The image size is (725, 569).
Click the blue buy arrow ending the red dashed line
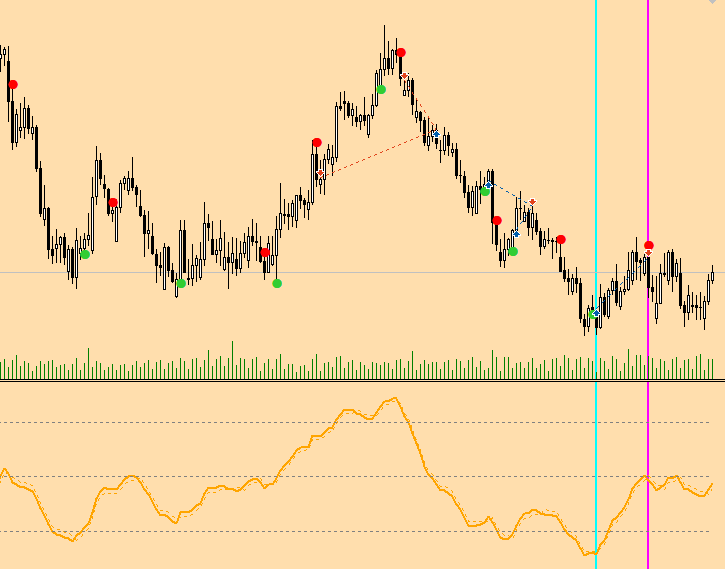(x=436, y=134)
